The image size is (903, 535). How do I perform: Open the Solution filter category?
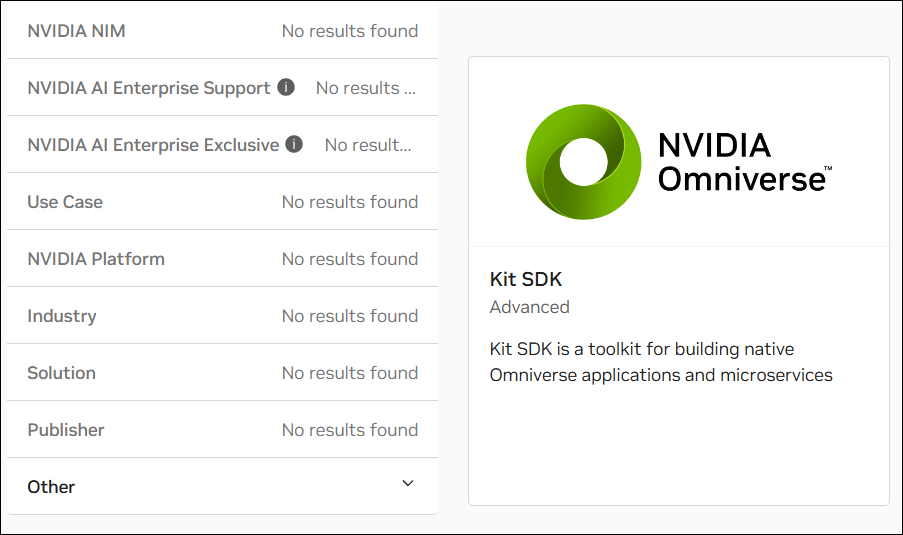pos(222,373)
